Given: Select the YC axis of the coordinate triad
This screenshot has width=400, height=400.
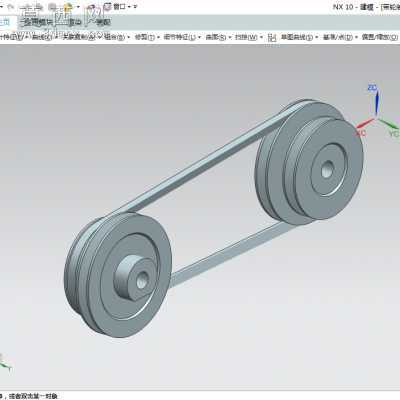Looking at the screenshot, I should [388, 124].
